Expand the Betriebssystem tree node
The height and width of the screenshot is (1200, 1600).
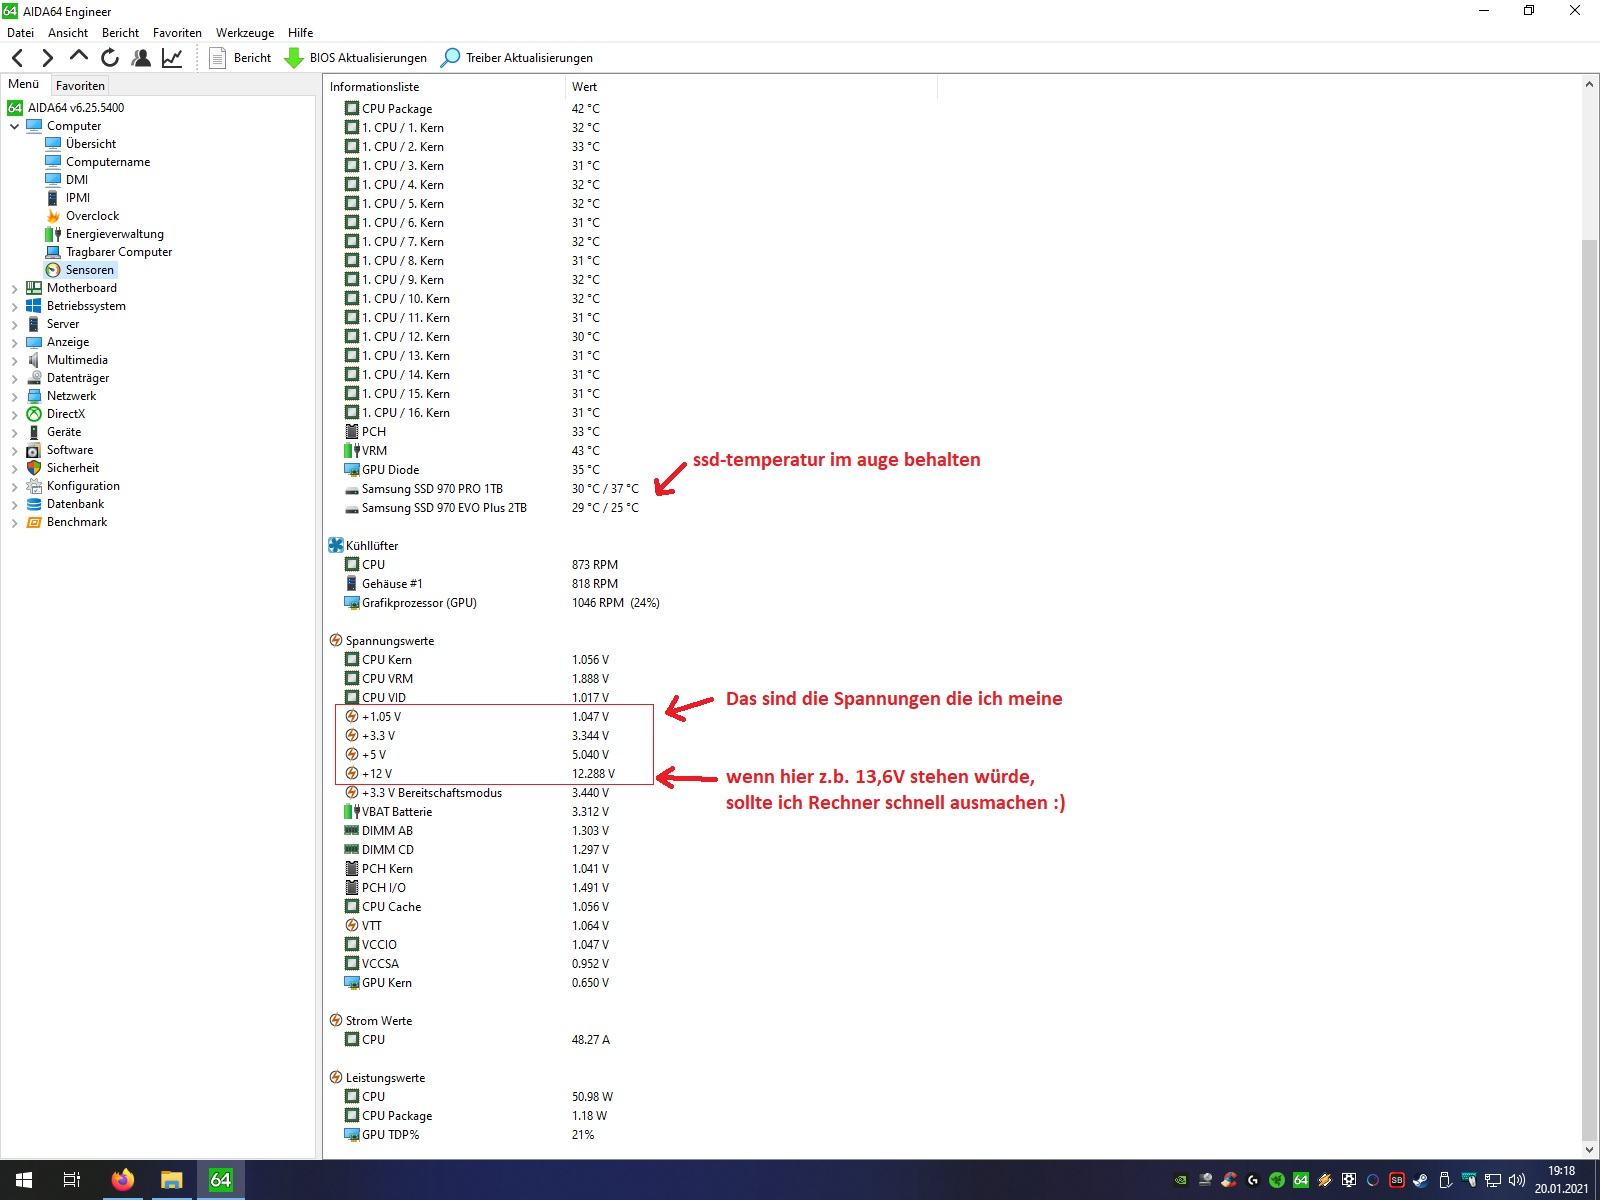[x=14, y=306]
